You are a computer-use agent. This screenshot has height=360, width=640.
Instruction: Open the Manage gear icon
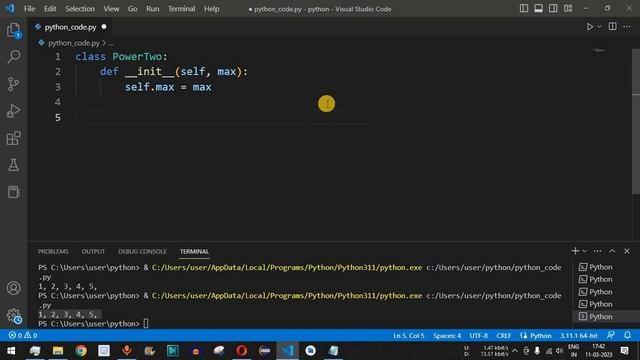13,316
